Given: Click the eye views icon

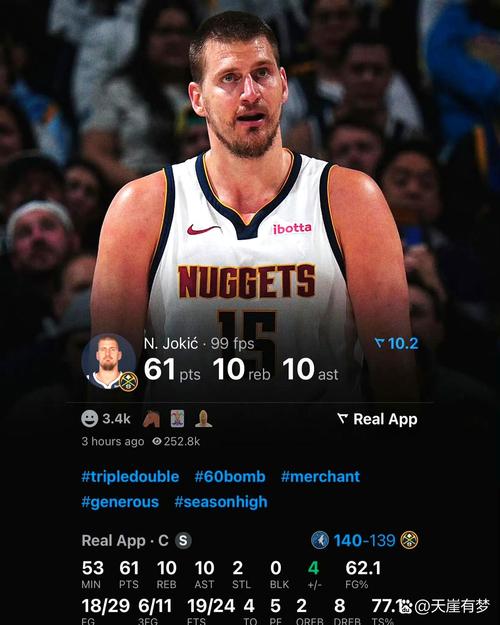Looking at the screenshot, I should (x=157, y=441).
